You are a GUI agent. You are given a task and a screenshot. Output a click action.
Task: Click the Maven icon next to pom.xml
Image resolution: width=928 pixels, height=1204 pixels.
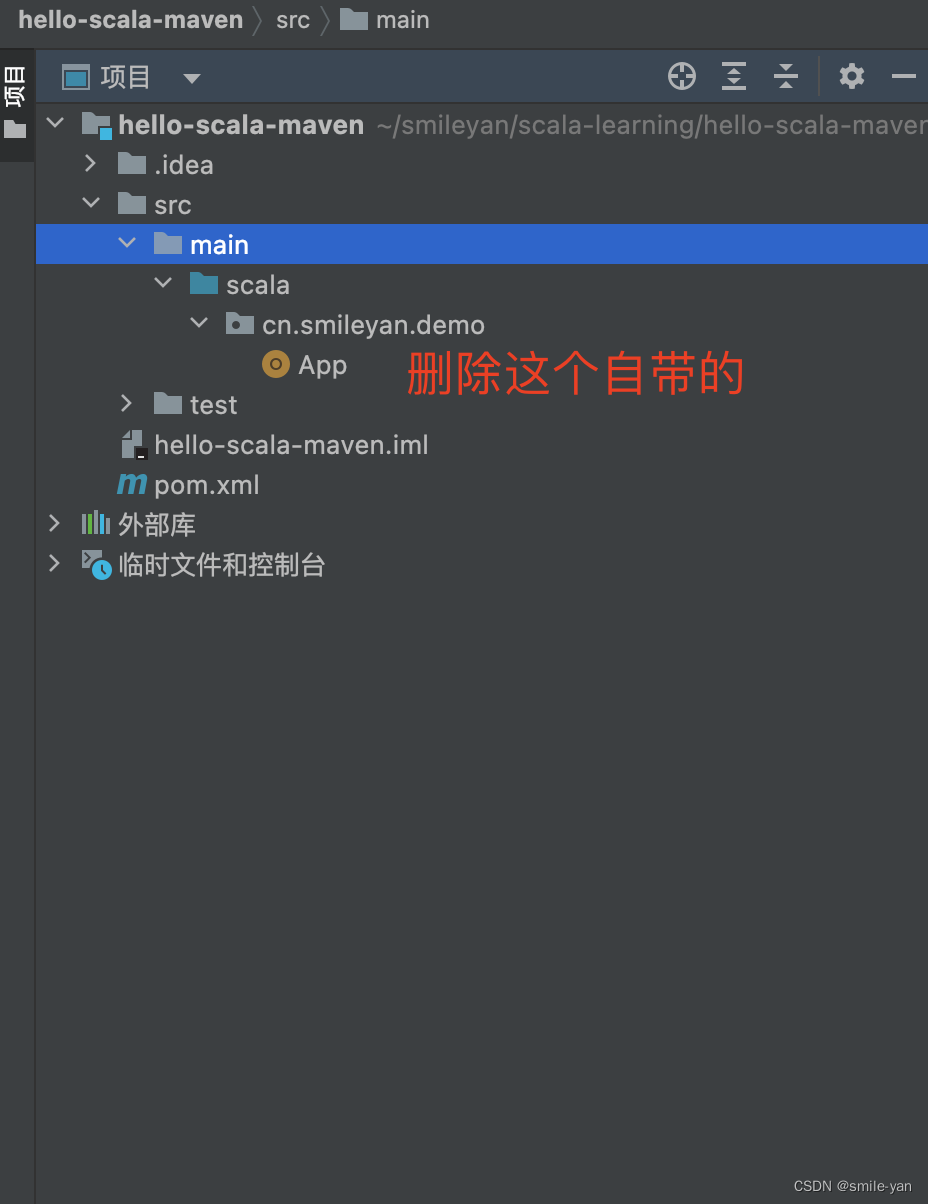131,484
